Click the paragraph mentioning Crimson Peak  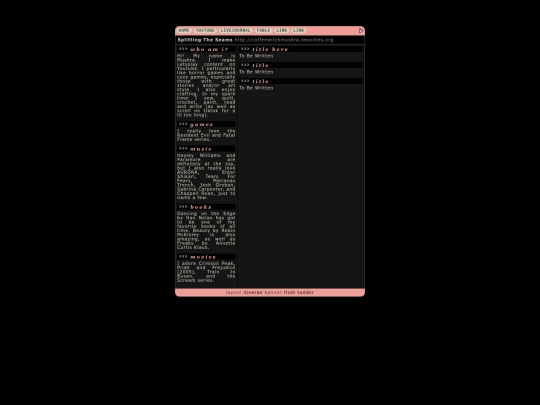(x=206, y=272)
